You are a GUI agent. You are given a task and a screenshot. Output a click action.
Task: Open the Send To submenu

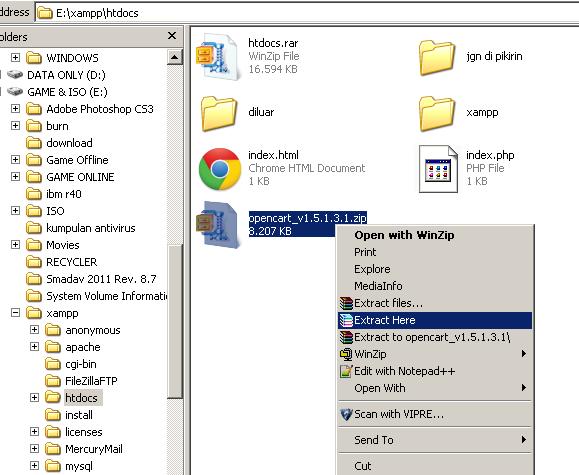click(x=435, y=440)
